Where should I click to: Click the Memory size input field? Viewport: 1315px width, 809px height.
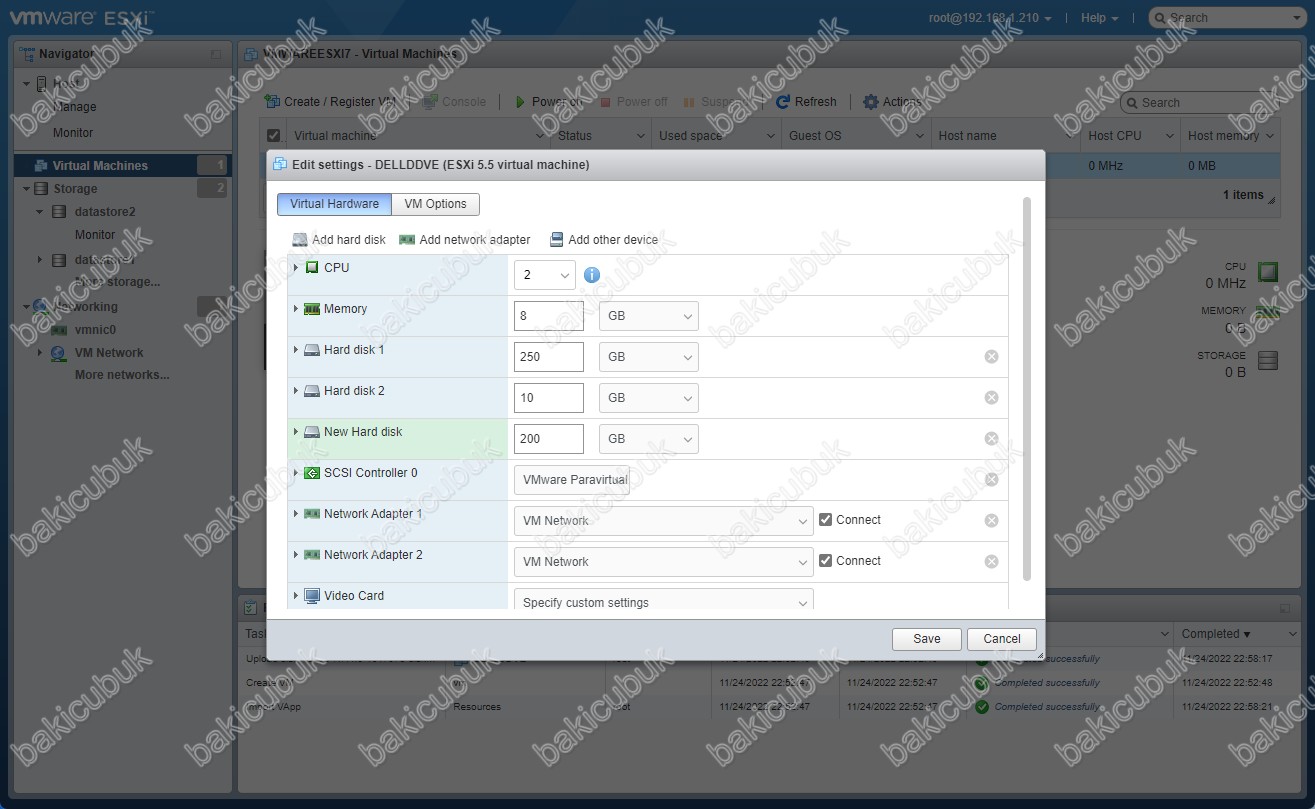pos(549,316)
